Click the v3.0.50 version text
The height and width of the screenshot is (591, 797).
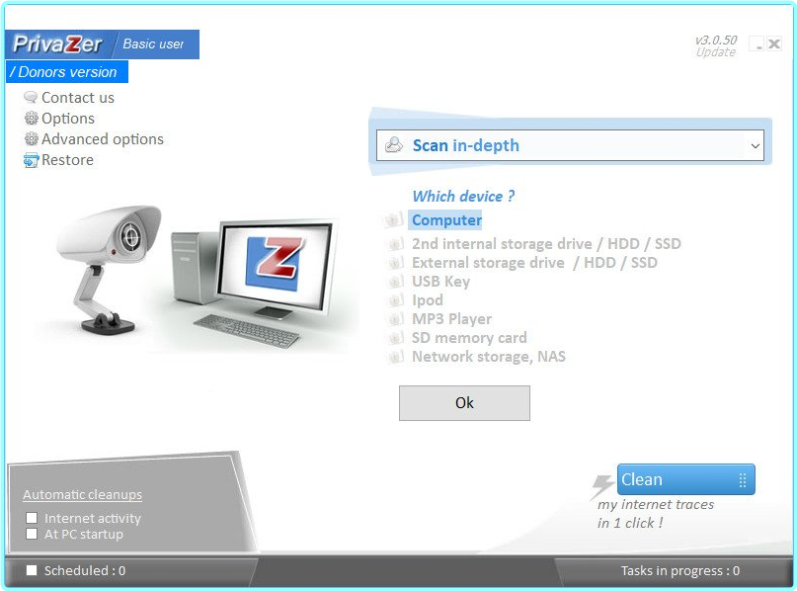pyautogui.click(x=716, y=40)
